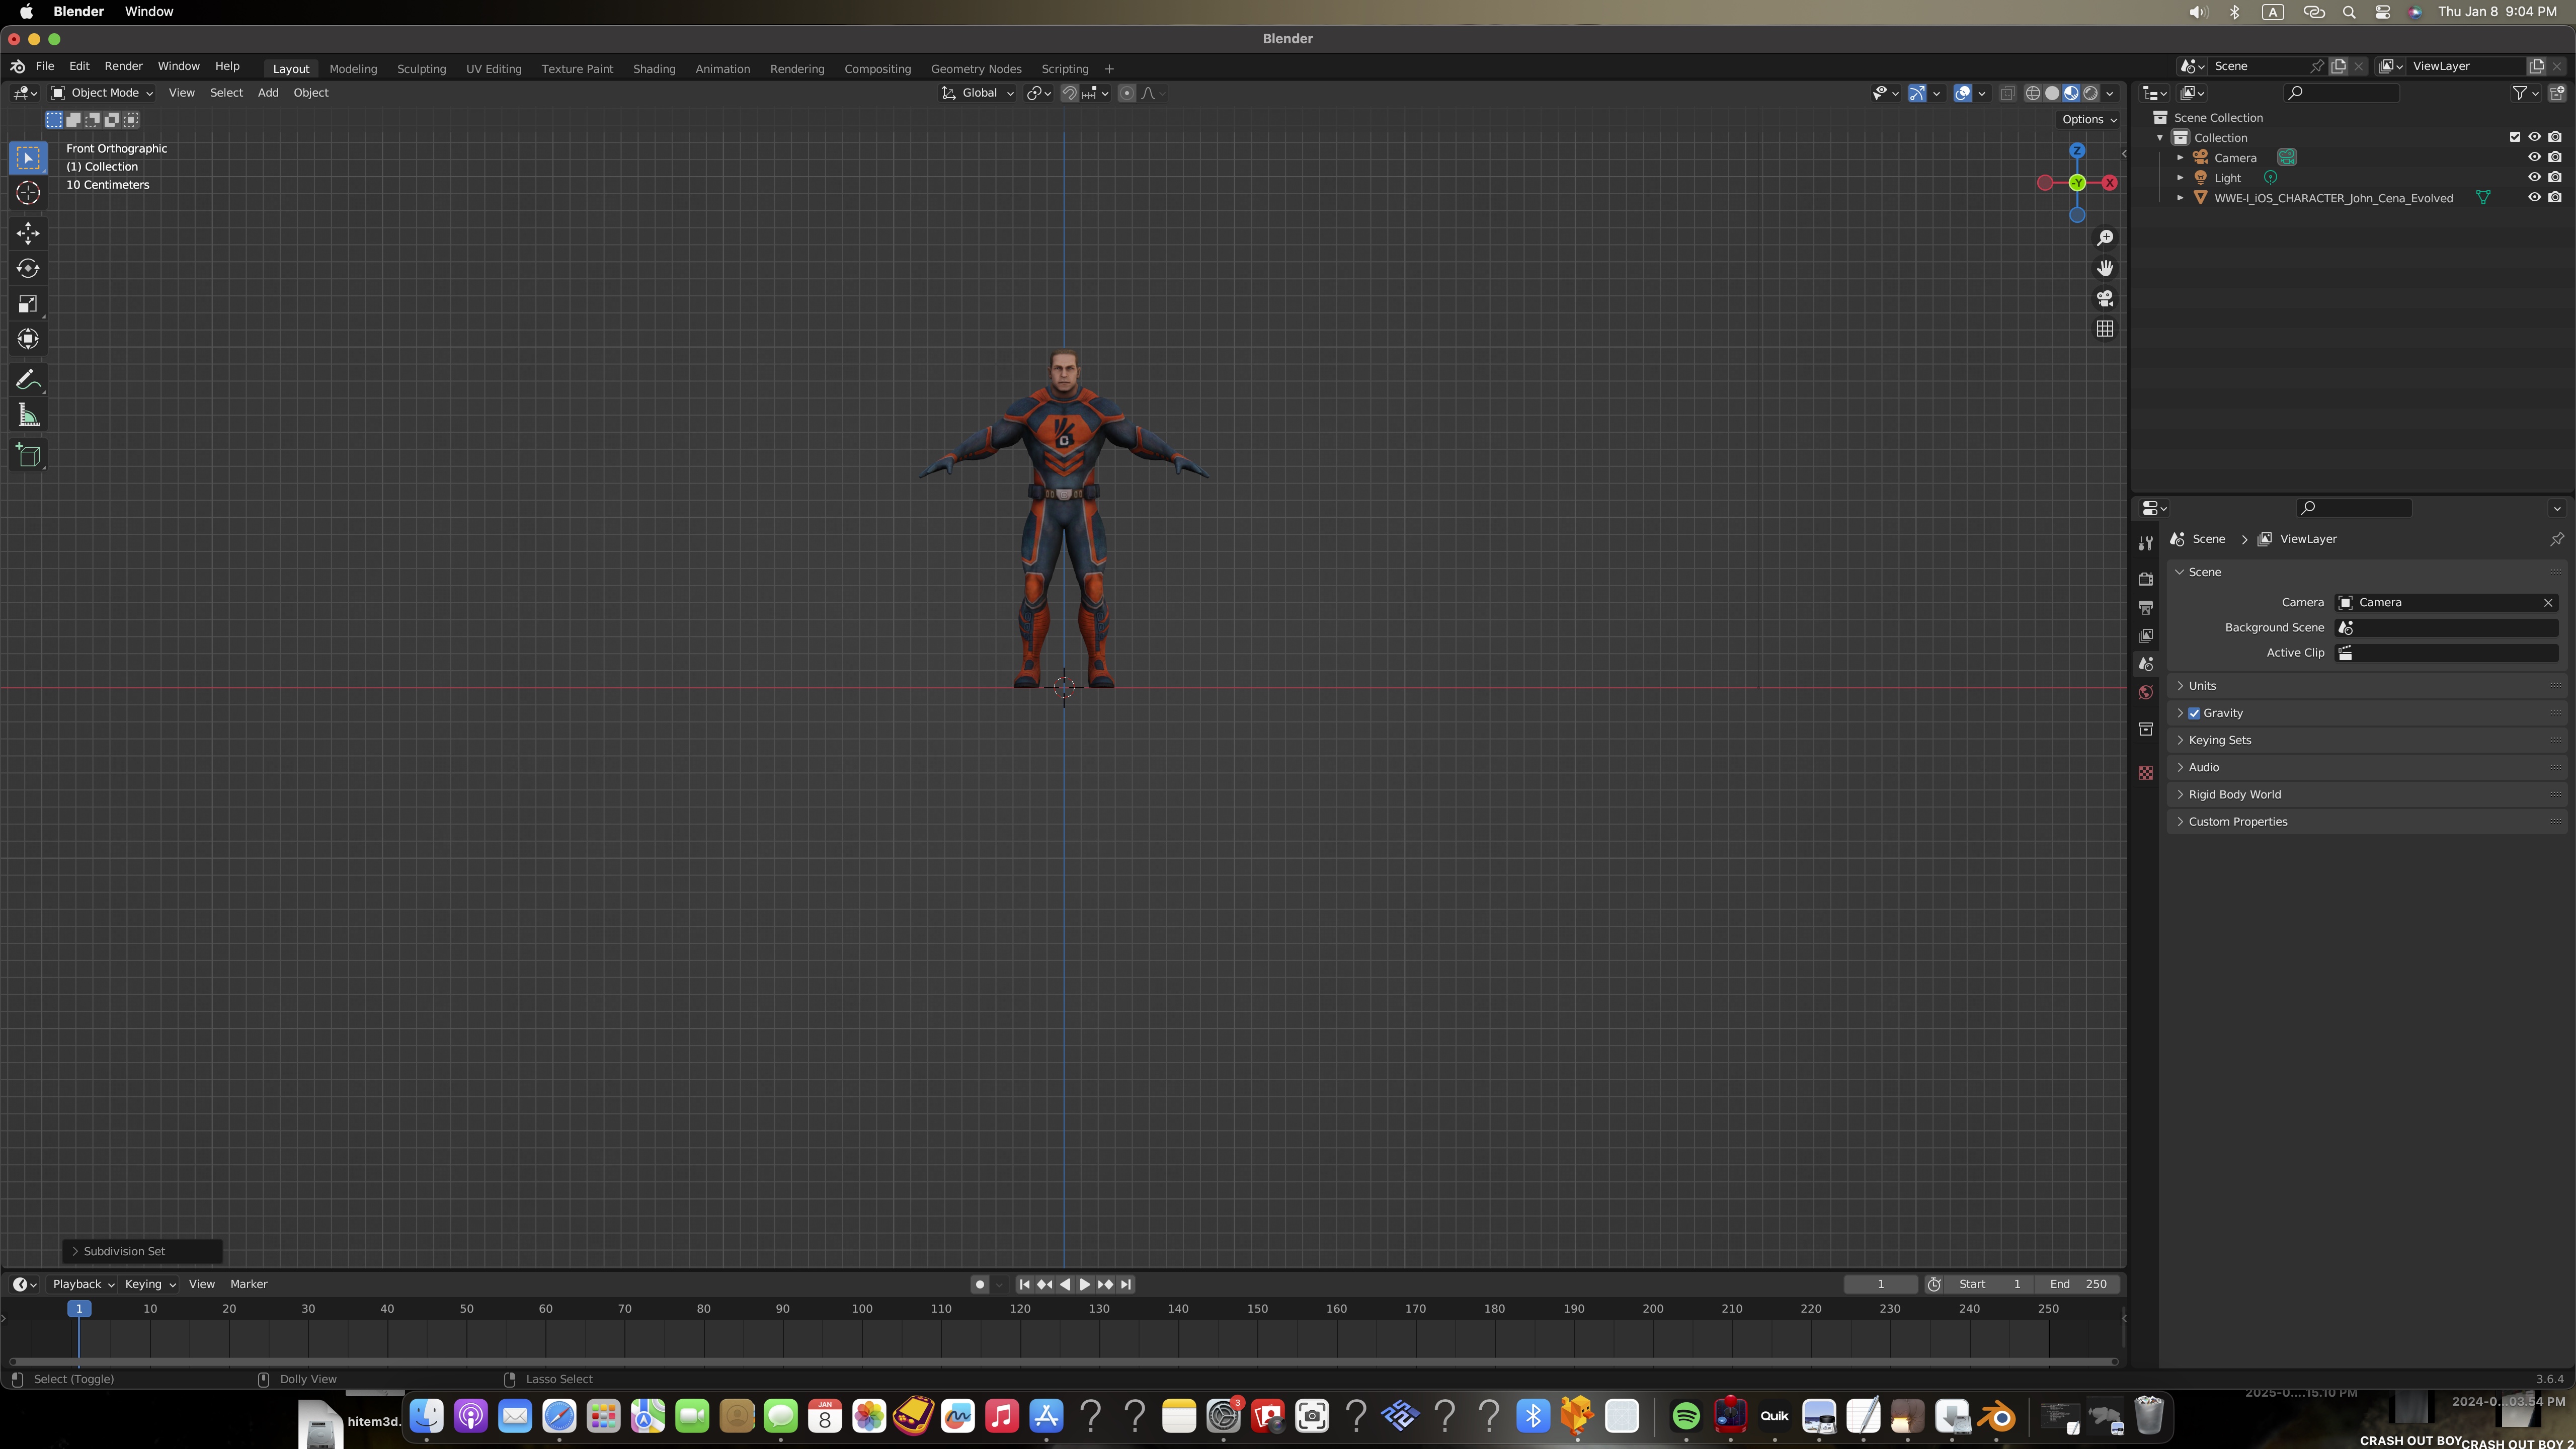Screen dimensions: 2576x1449
Task: Open the Options dropdown in viewport
Action: tap(2089, 119)
